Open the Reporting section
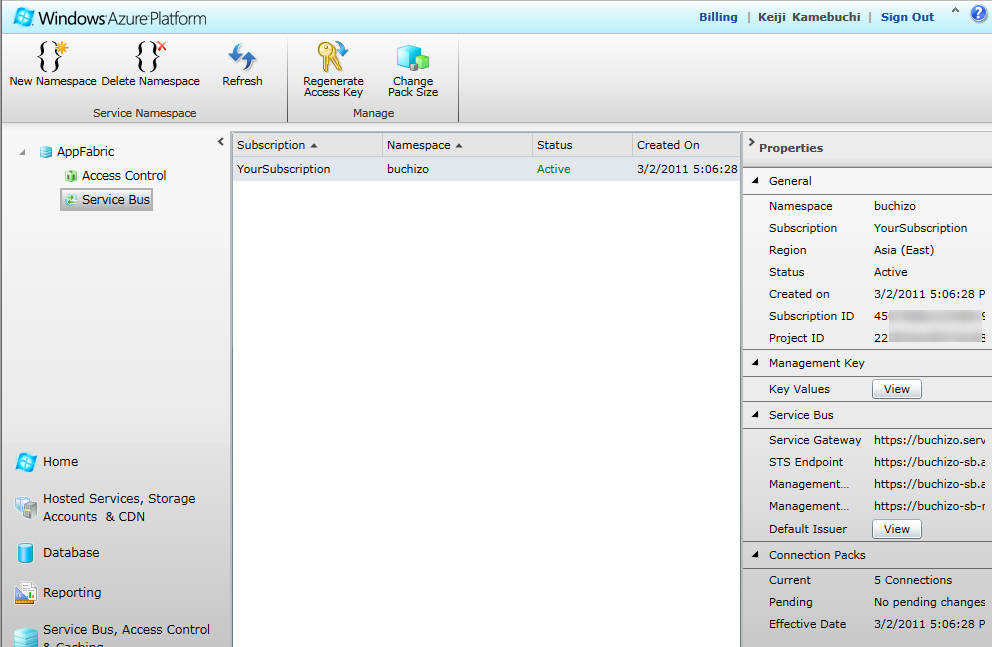992x647 pixels. pyautogui.click(x=71, y=593)
